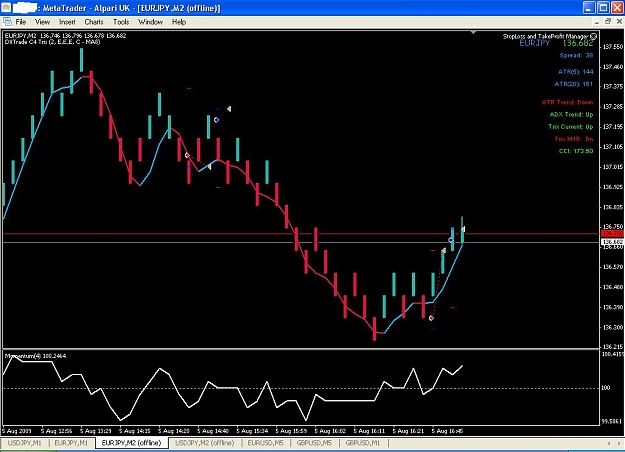Image resolution: width=625 pixels, height=452 pixels.
Task: Click the 5 Aug 12:56 time axis label
Action: [x=57, y=431]
